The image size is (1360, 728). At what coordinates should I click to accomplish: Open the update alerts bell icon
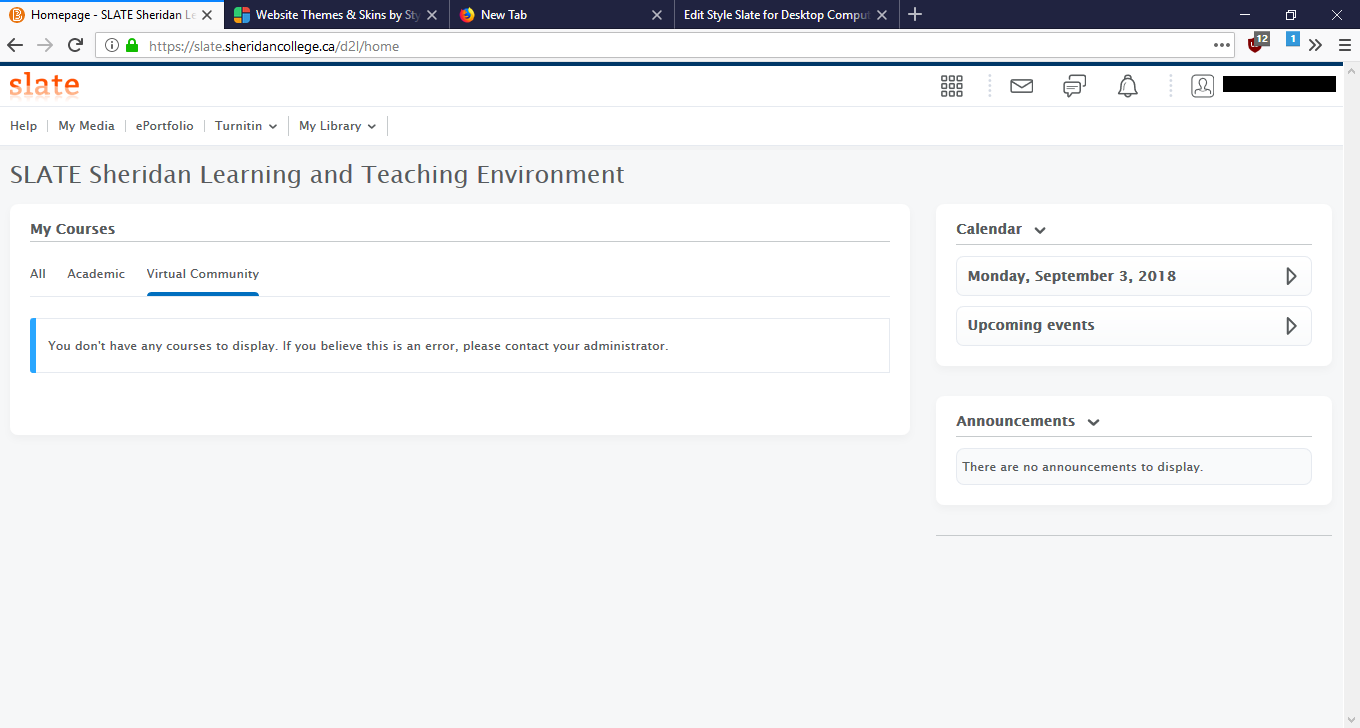click(1128, 86)
